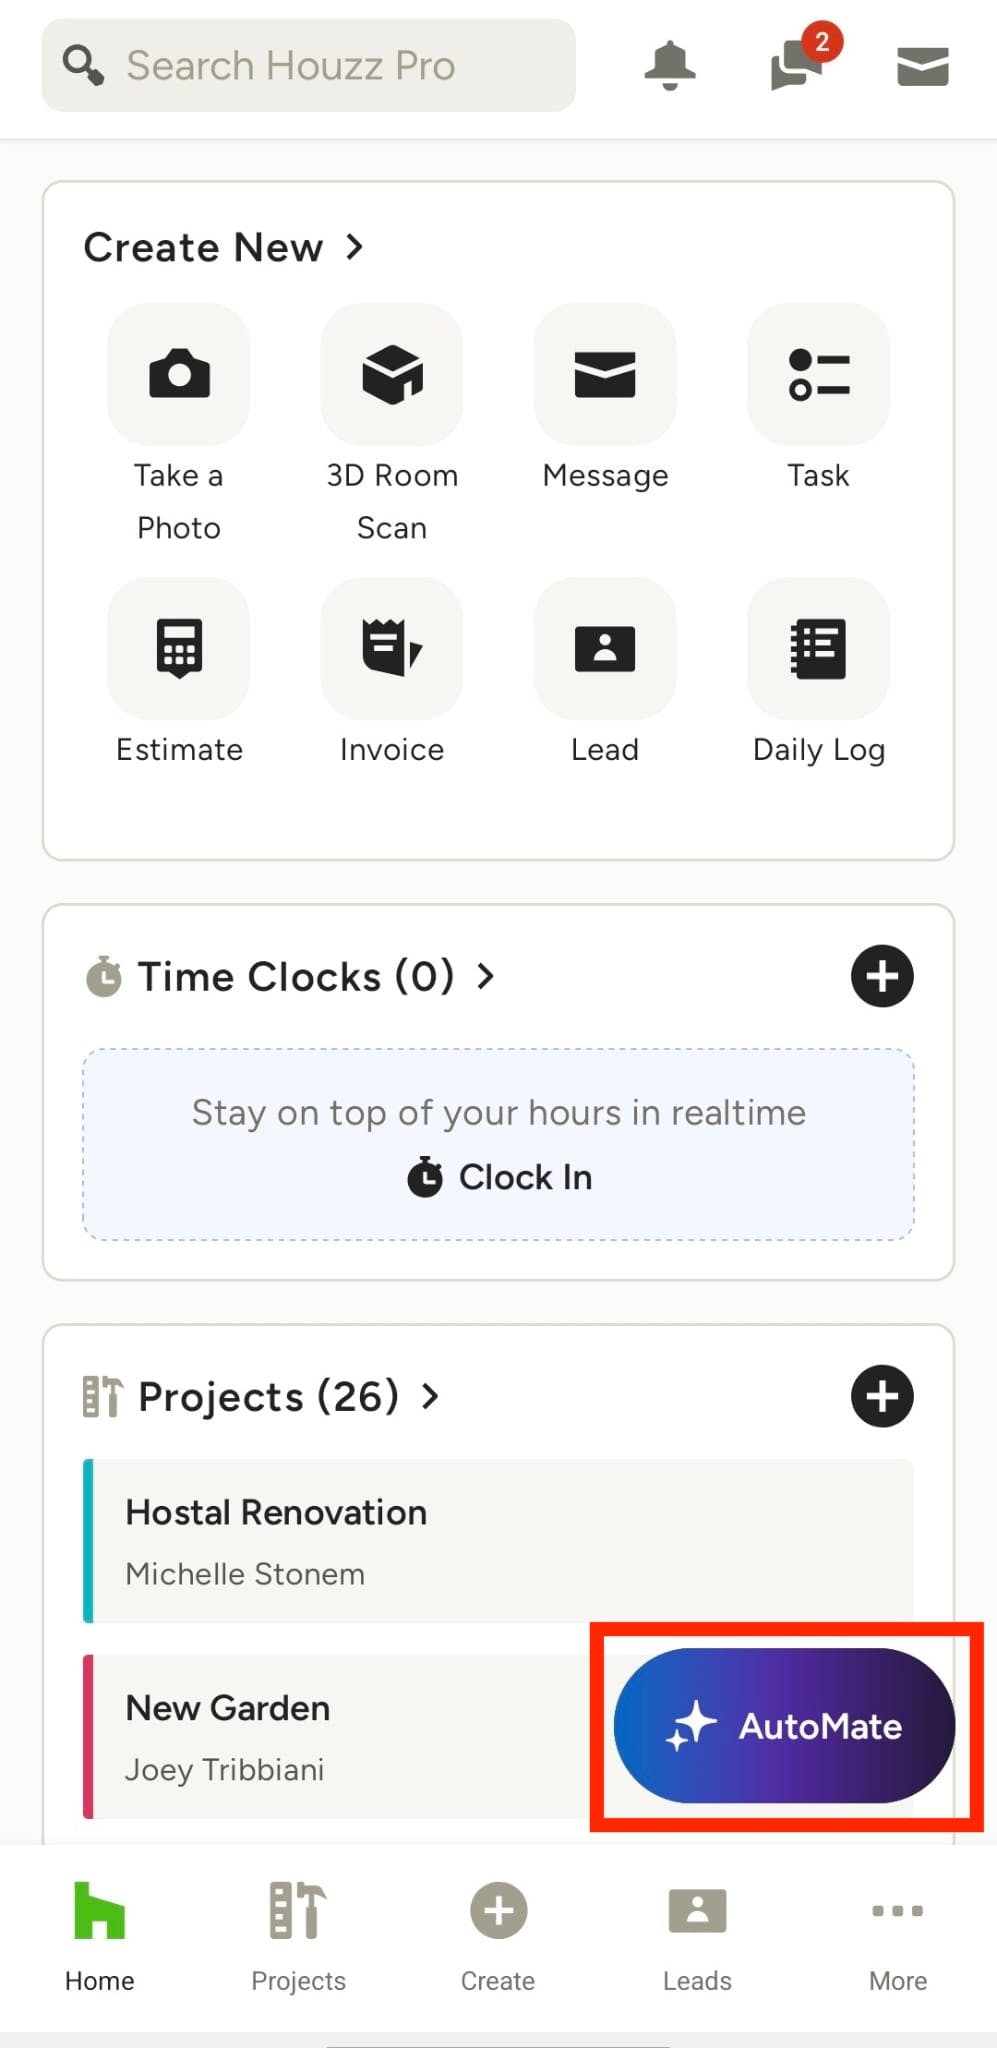Add a new Lead from shortcuts

point(605,648)
